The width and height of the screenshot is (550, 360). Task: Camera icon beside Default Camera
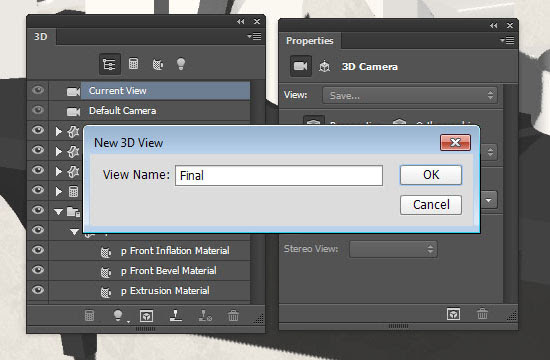coord(73,112)
